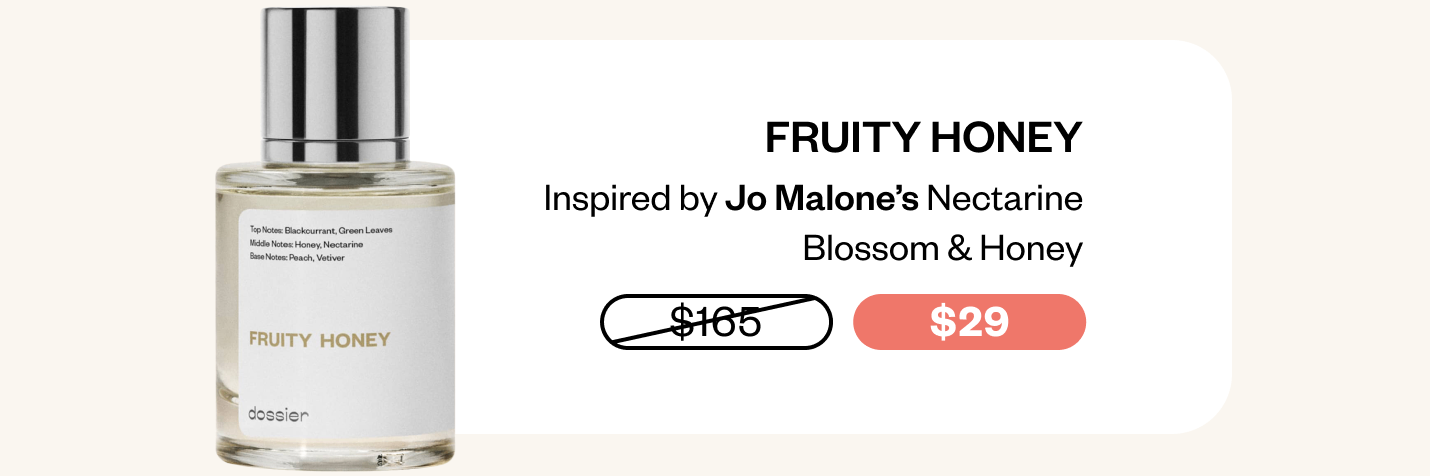Click the Top Notes line on label
This screenshot has width=1430, height=476.
pos(321,230)
